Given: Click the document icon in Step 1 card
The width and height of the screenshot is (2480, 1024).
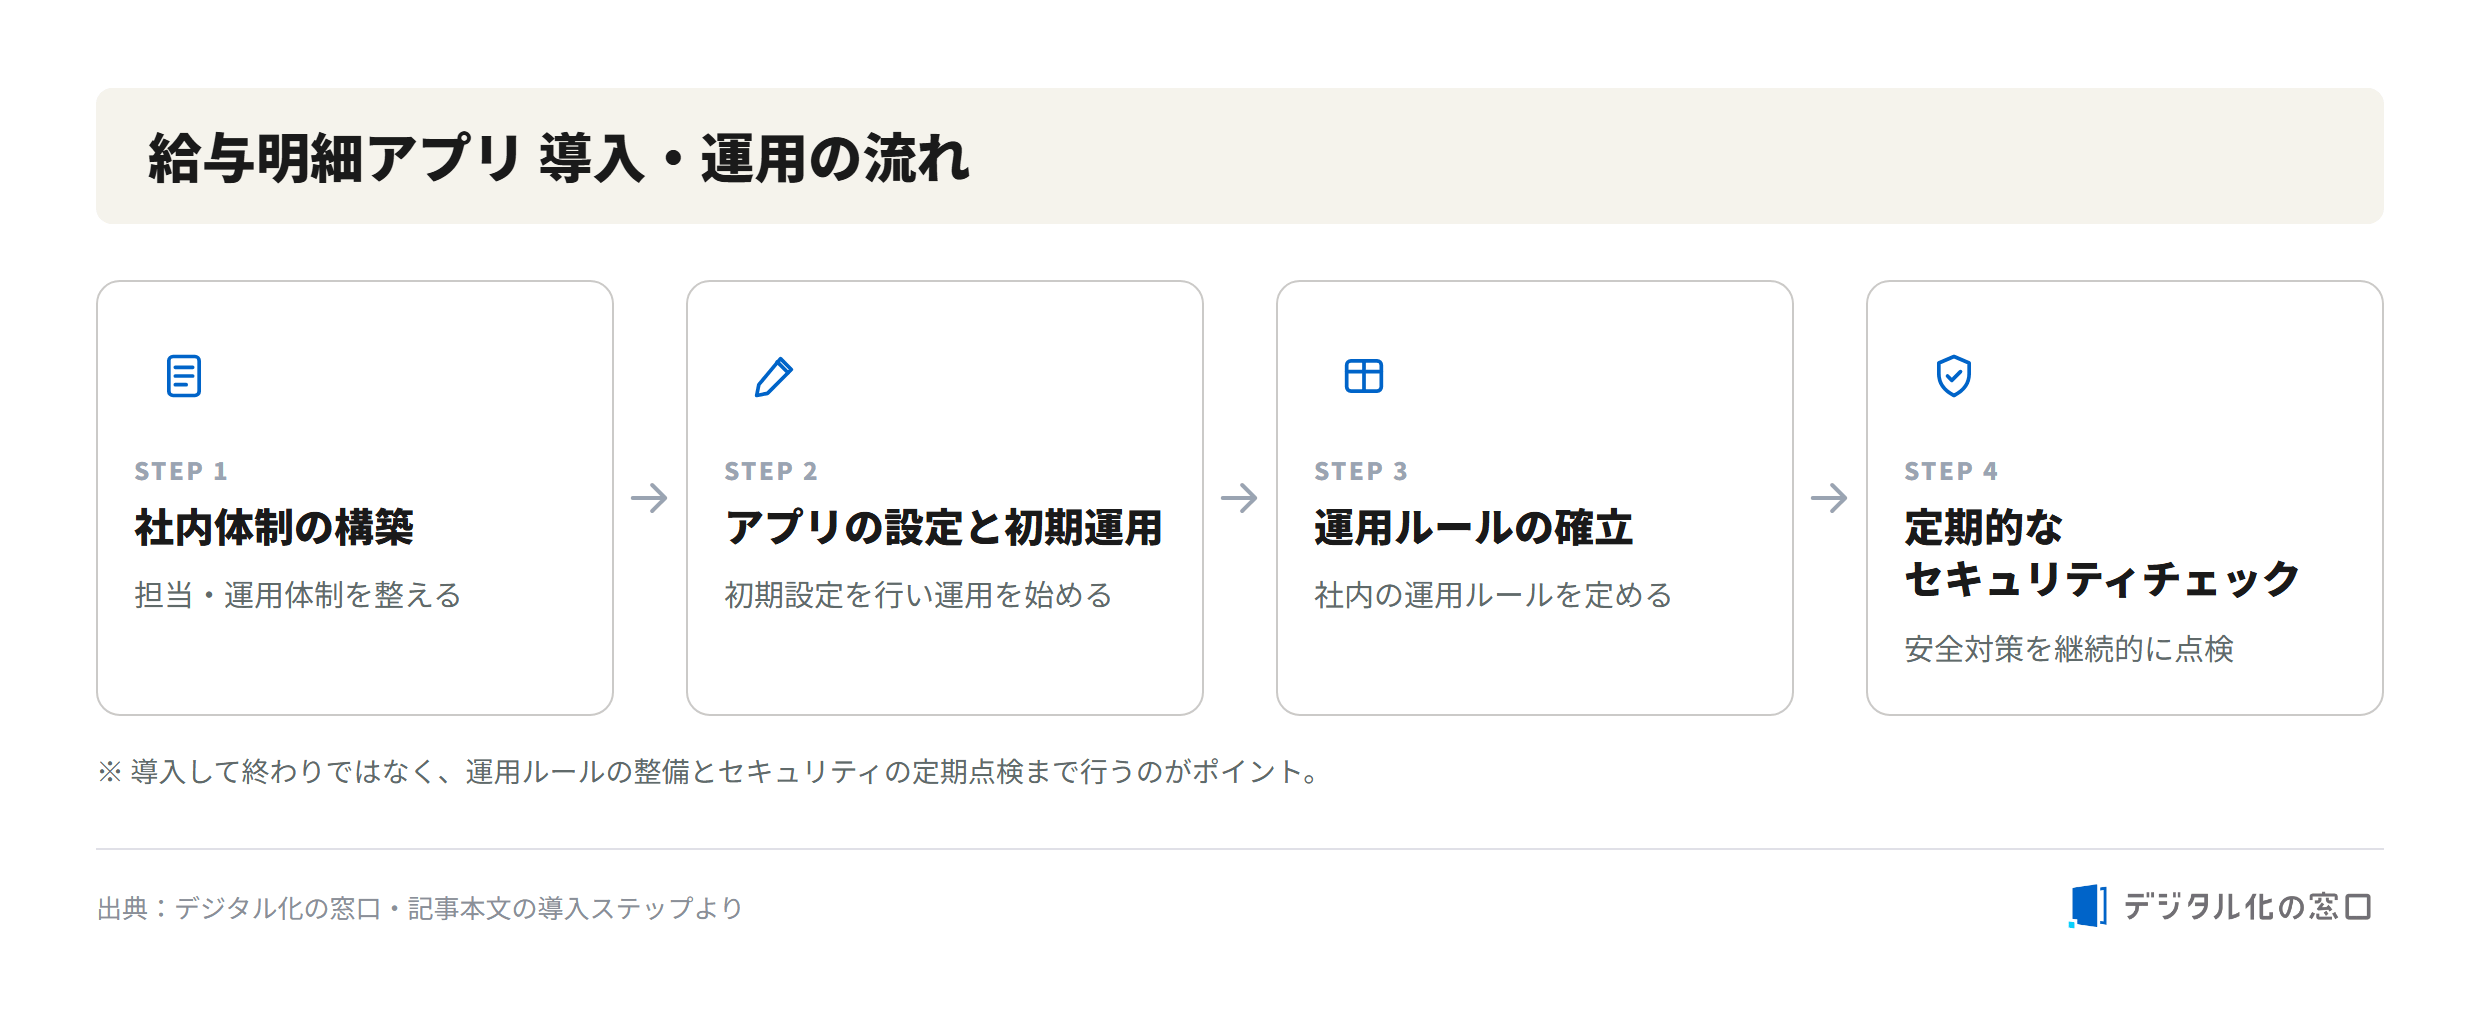Looking at the screenshot, I should click(184, 376).
